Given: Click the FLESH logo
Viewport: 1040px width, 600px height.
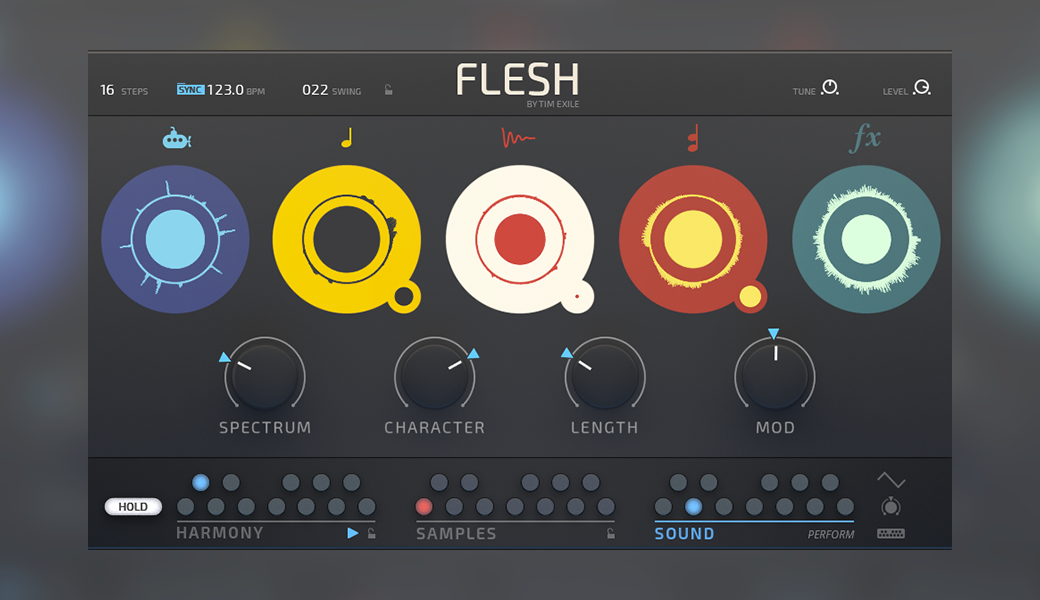Looking at the screenshot, I should pyautogui.click(x=518, y=80).
